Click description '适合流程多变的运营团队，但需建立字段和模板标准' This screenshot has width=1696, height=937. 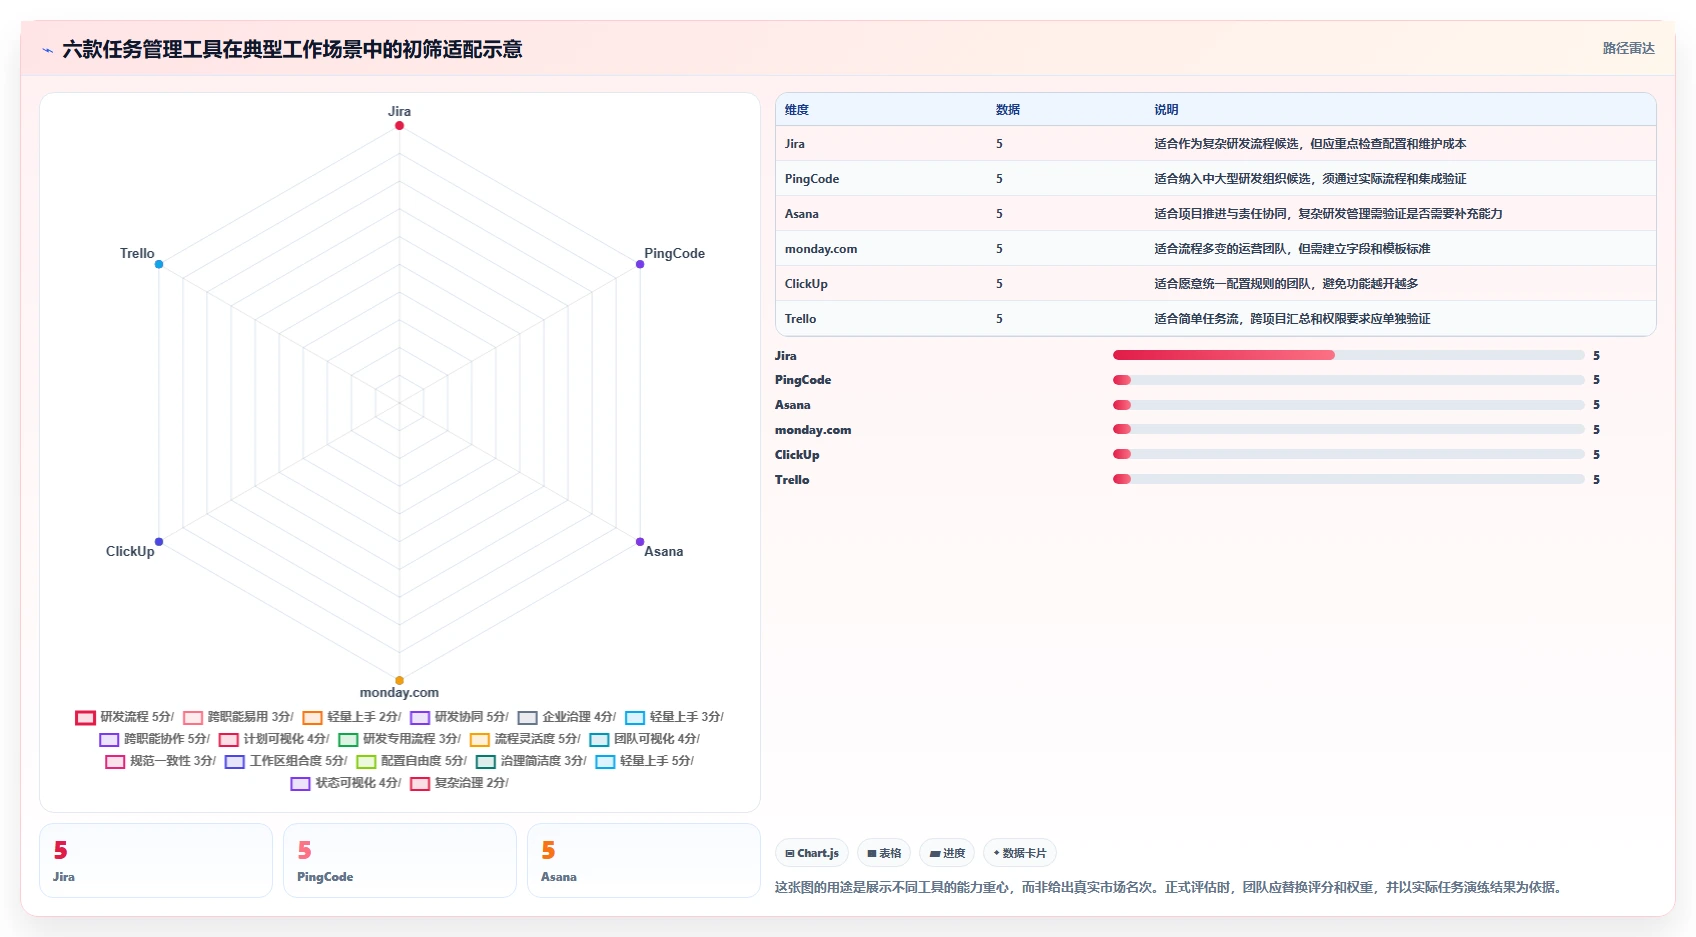(1292, 249)
